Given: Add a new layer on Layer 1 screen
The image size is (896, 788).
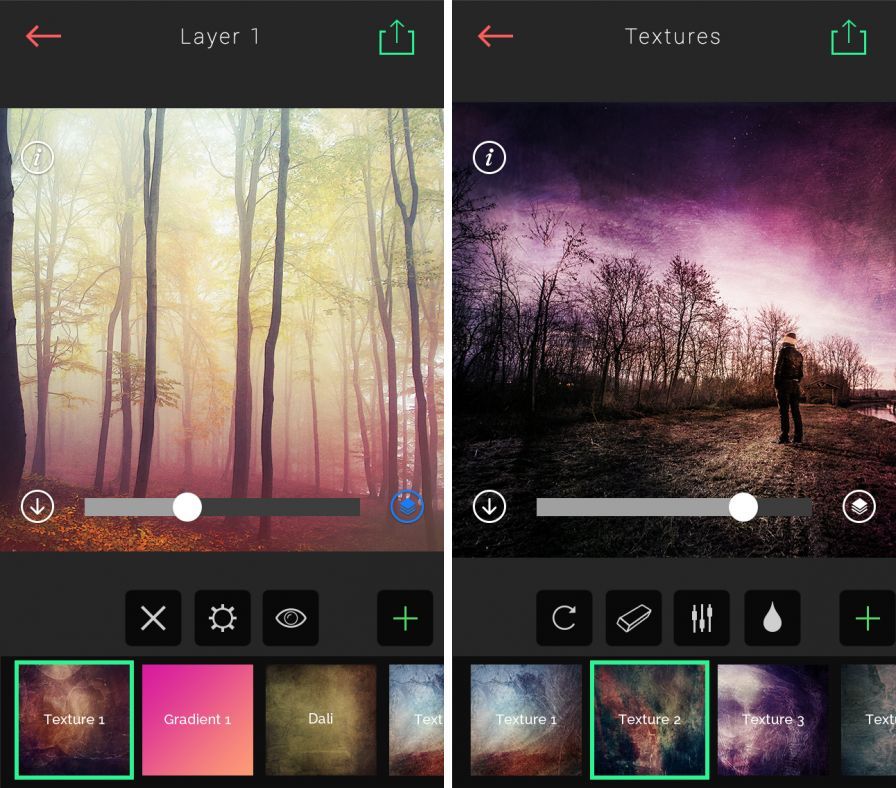Looking at the screenshot, I should coord(405,618).
